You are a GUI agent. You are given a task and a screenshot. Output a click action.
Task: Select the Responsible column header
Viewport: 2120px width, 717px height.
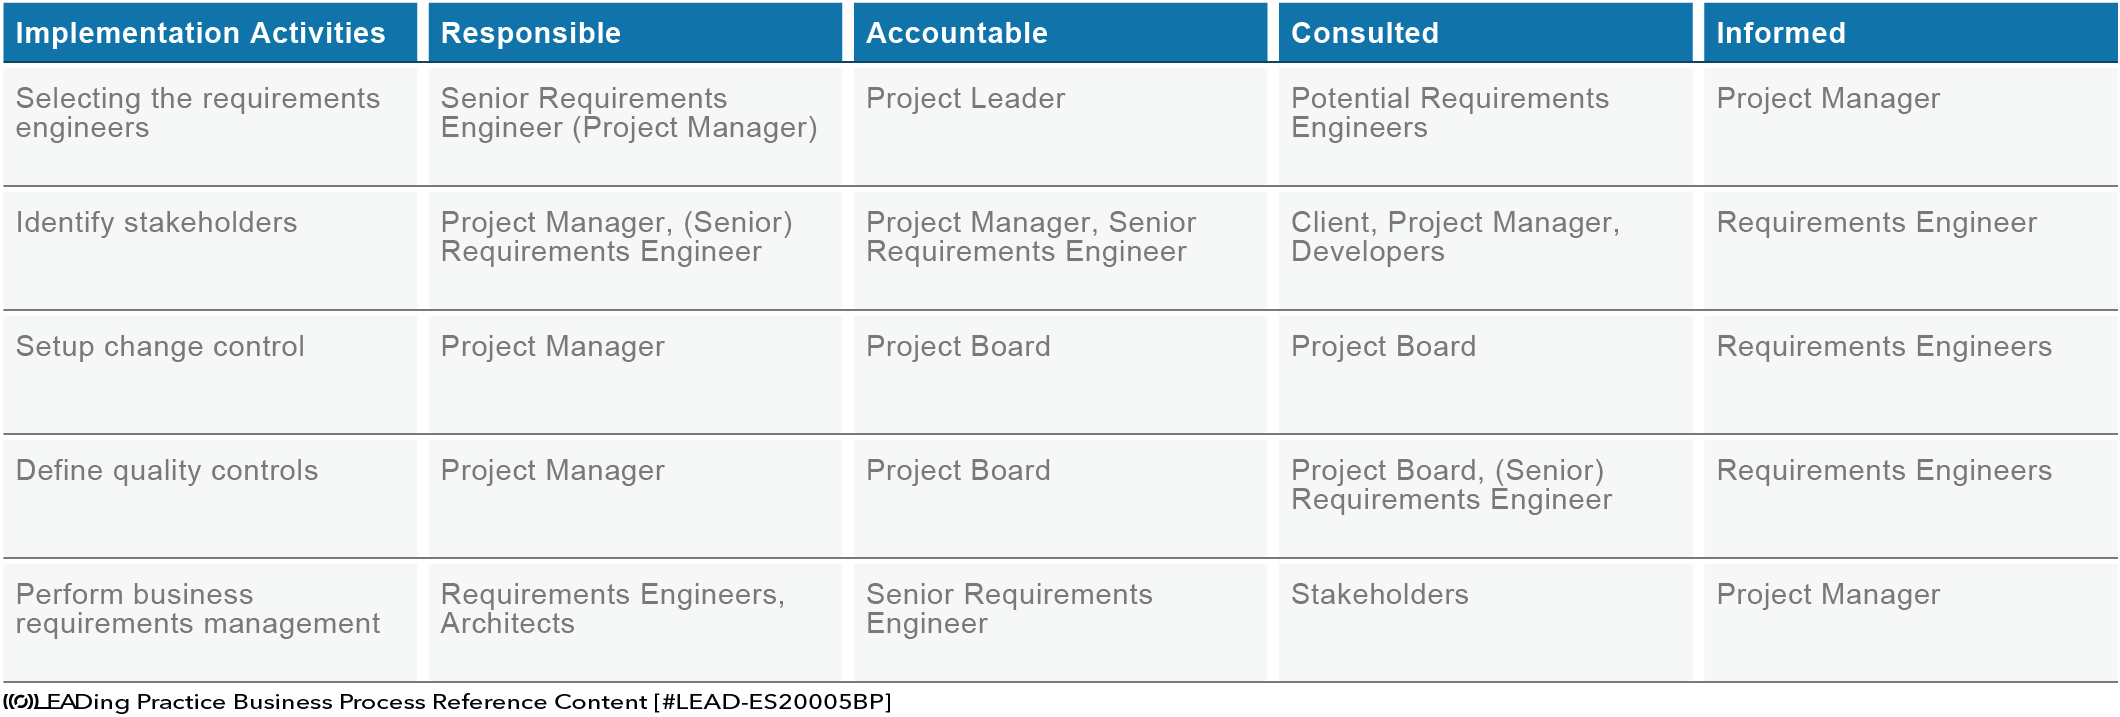[x=635, y=32]
